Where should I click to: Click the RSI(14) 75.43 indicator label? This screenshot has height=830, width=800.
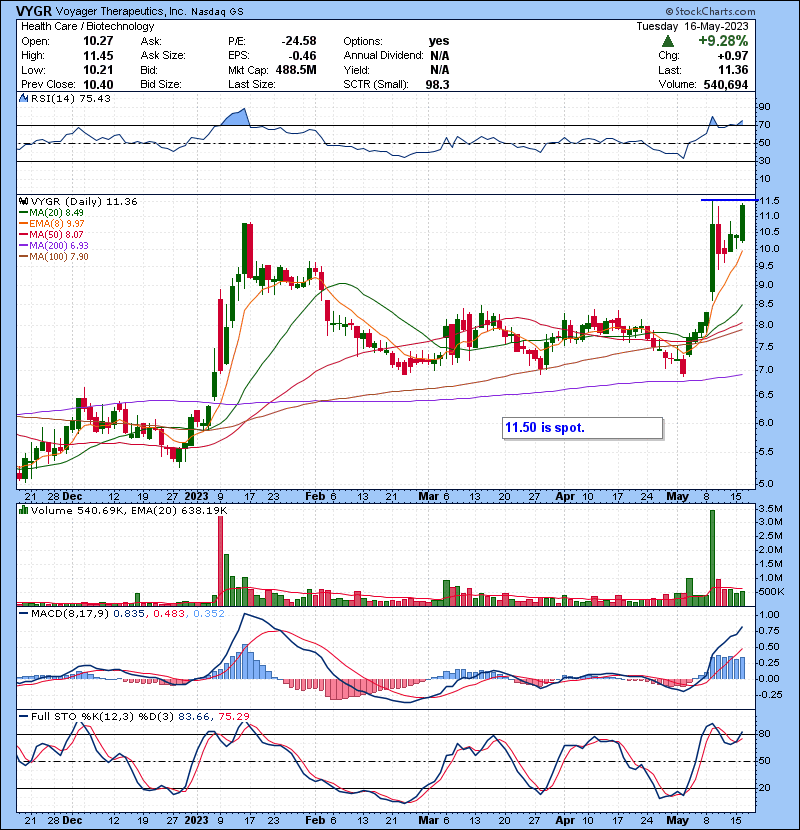tap(70, 98)
